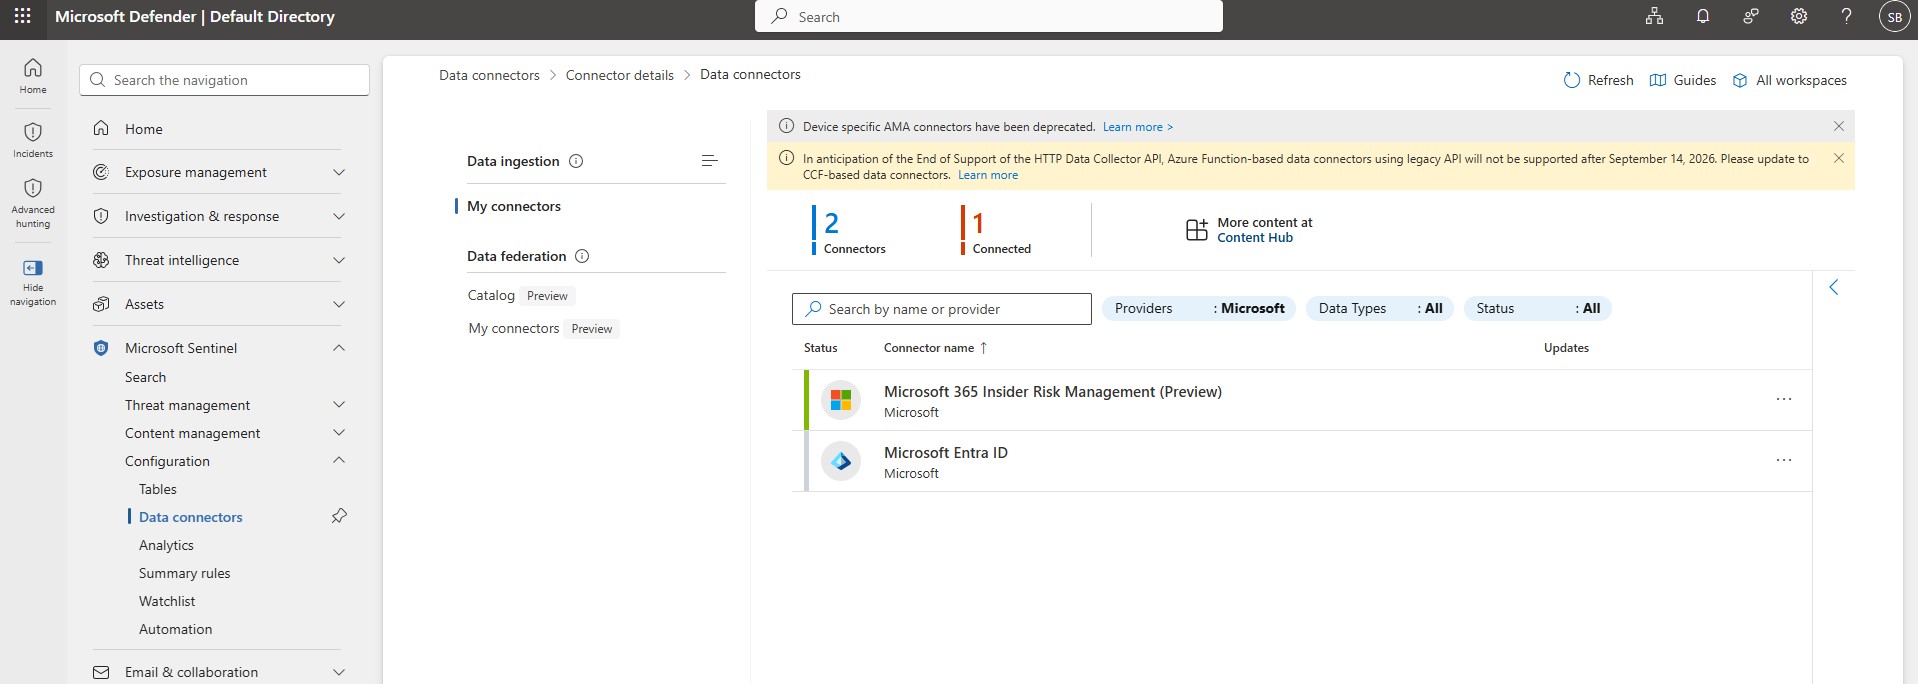
Task: Sort by Connector name arrow
Action: [983, 348]
